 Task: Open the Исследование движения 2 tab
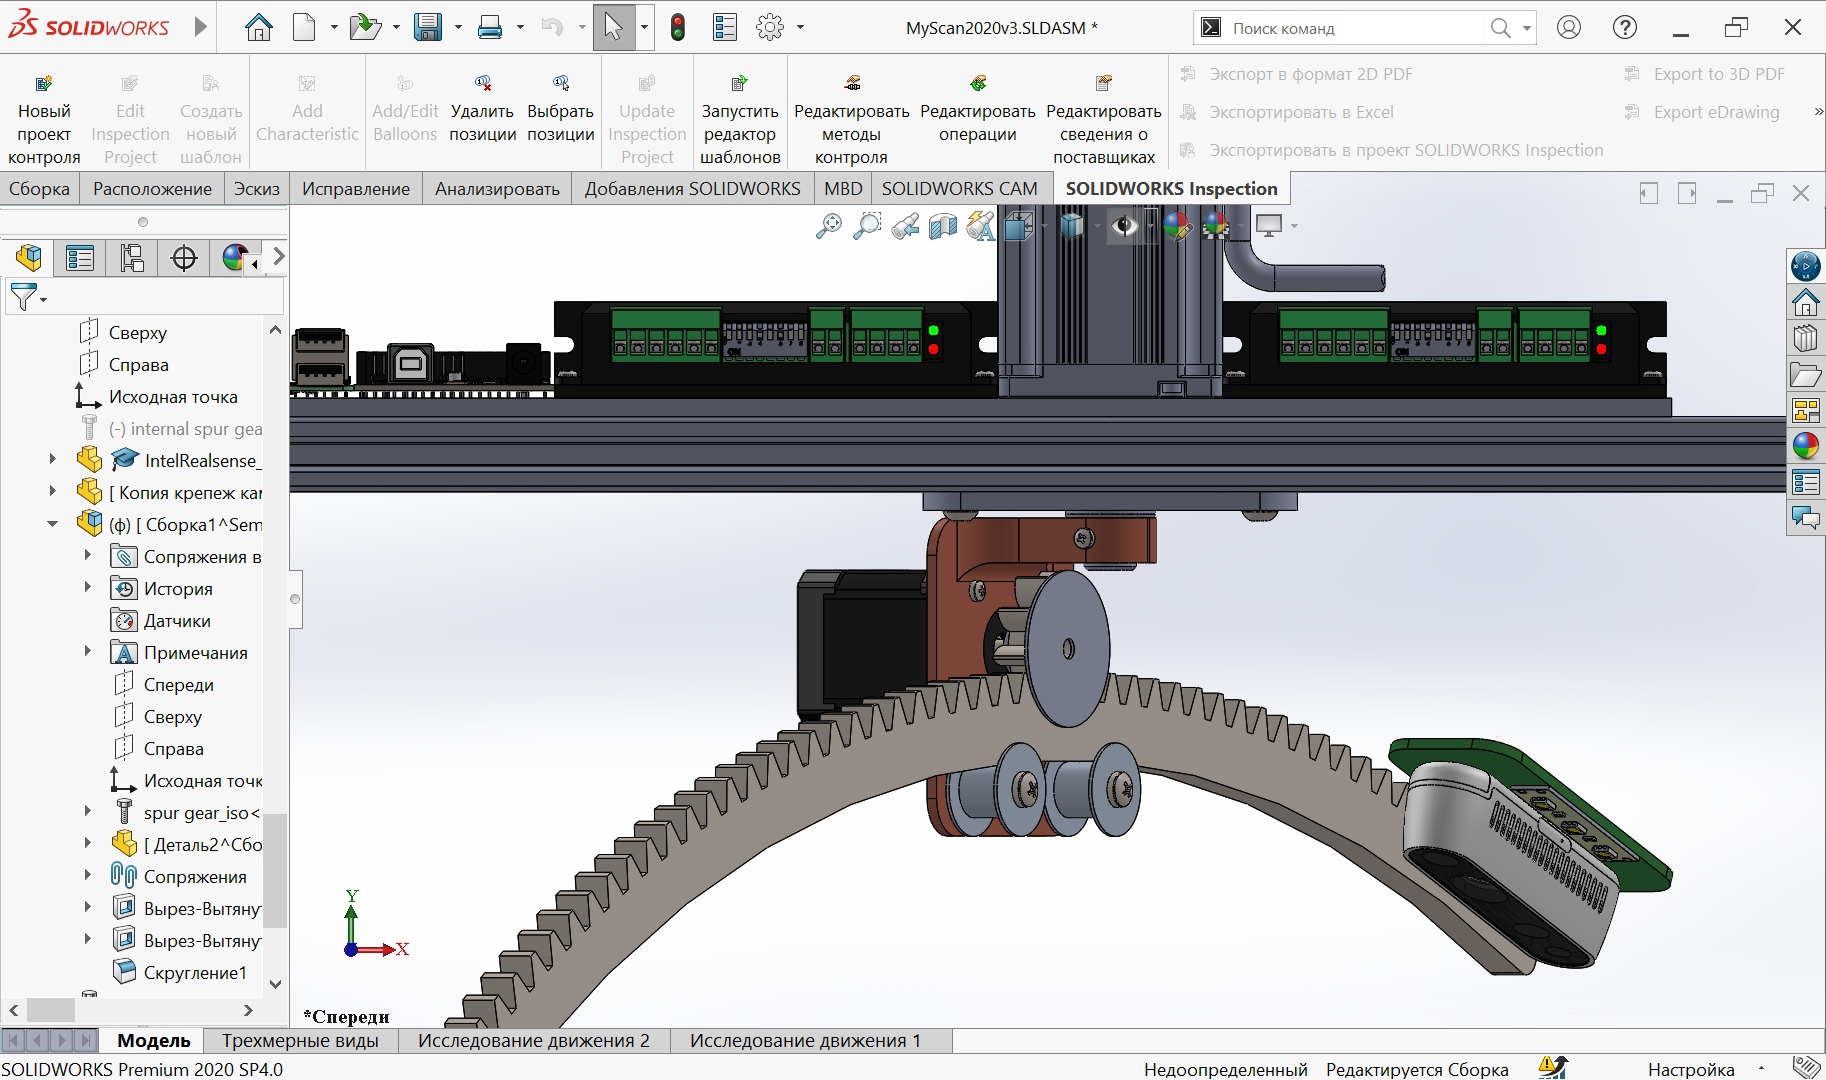(533, 1041)
